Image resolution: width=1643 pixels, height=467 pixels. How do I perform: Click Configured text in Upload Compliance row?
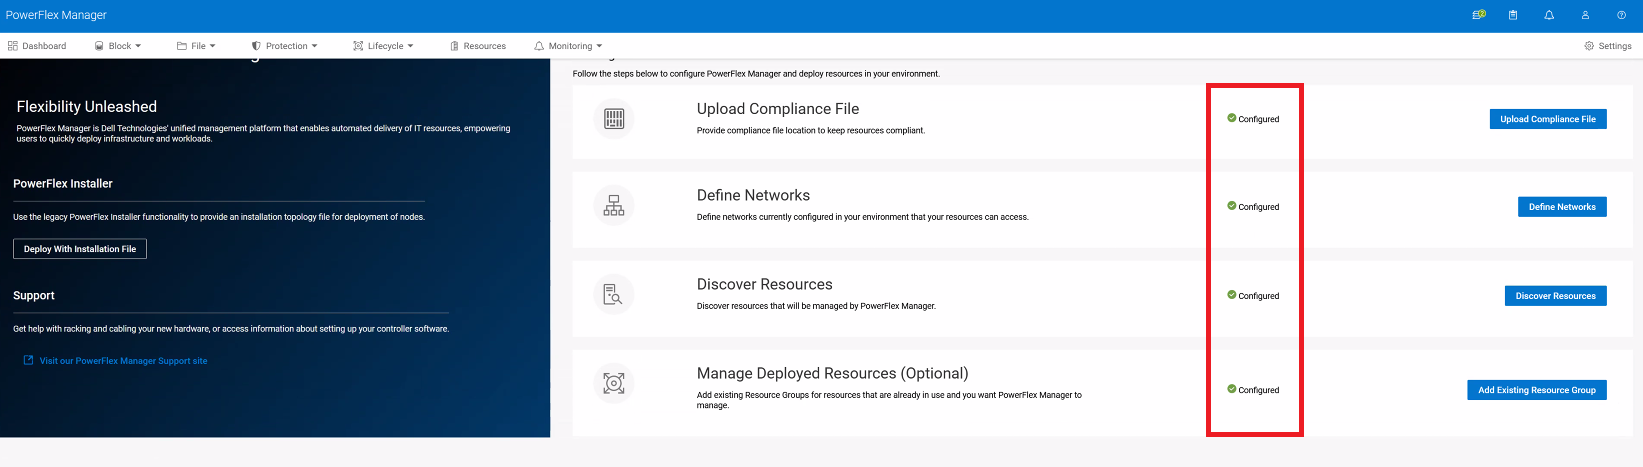pos(1259,119)
